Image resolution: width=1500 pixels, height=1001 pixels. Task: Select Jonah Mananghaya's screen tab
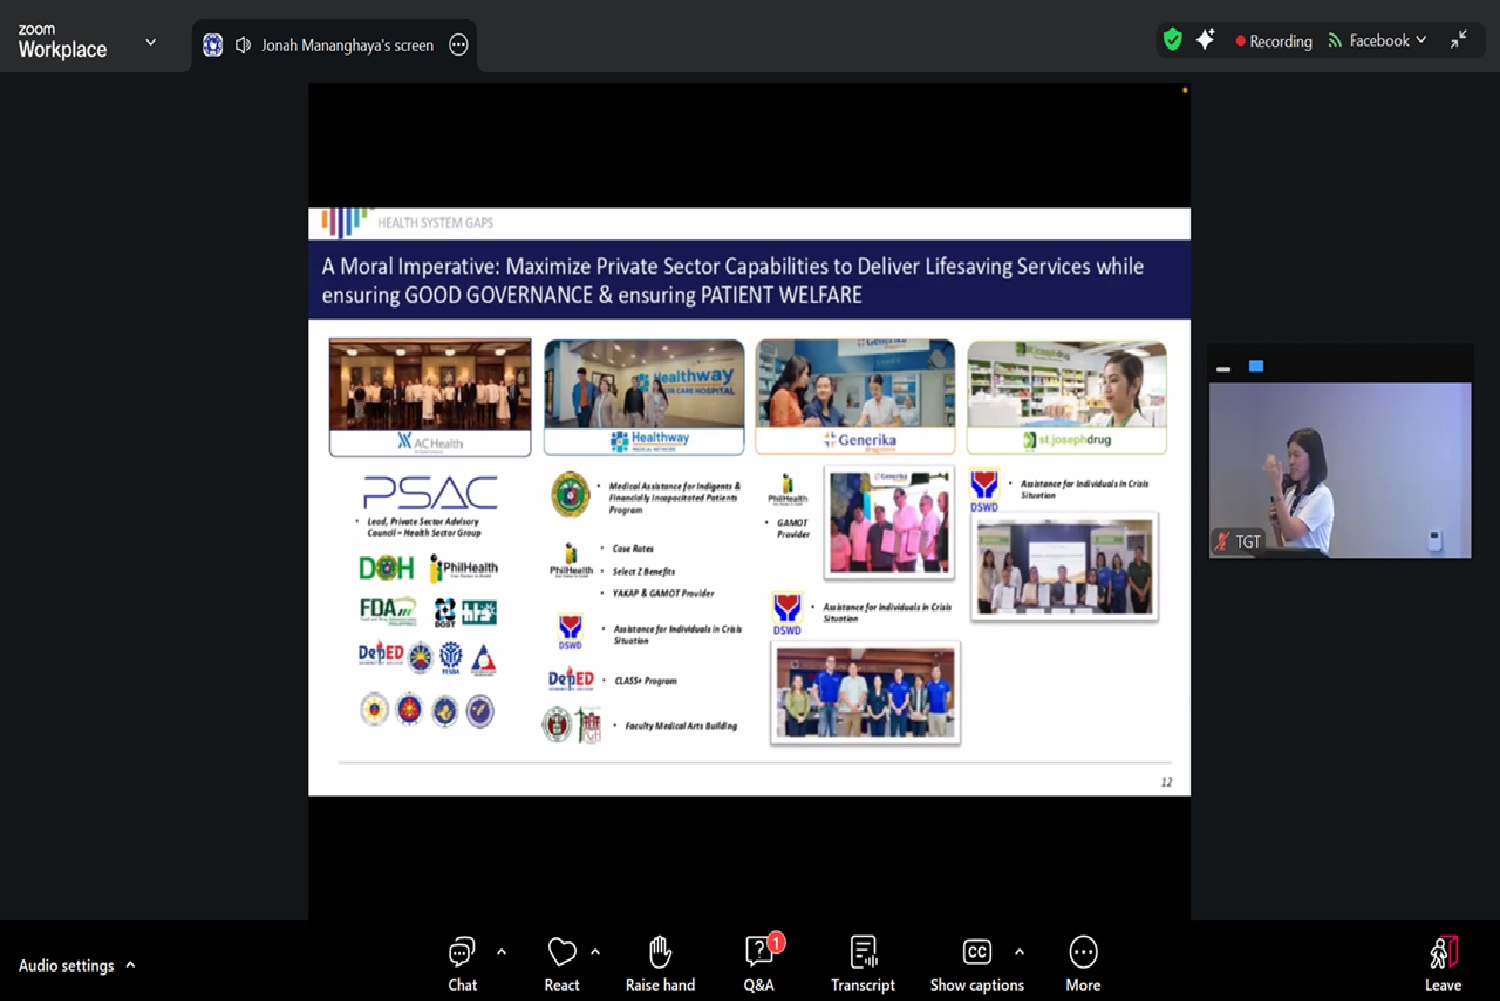pos(347,45)
